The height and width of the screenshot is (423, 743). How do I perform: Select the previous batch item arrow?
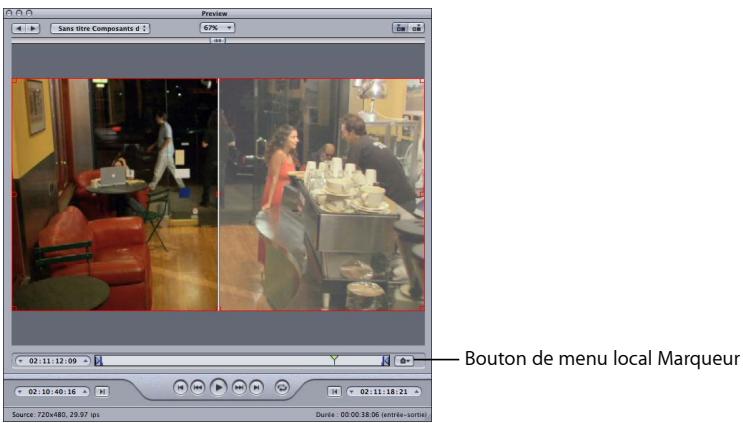click(x=17, y=29)
